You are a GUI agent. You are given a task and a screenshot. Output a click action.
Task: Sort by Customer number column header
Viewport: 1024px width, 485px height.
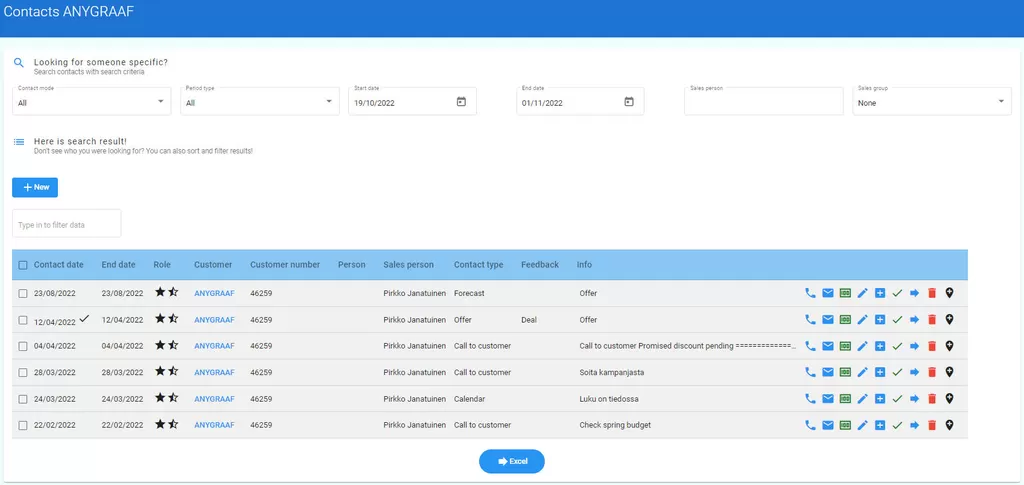(285, 265)
